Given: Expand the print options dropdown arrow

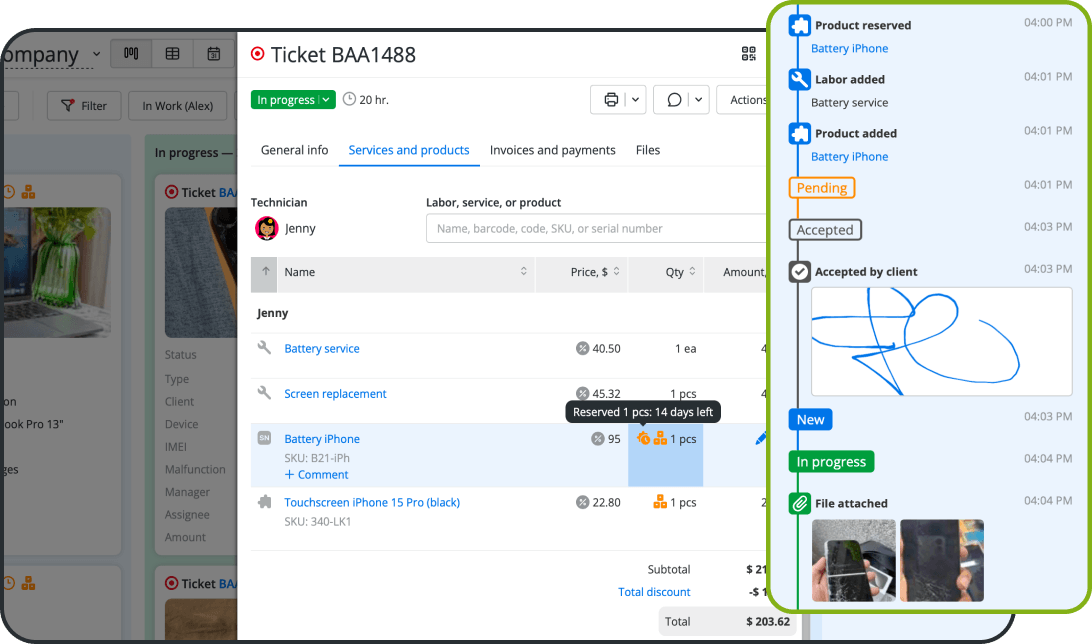Looking at the screenshot, I should pos(636,100).
